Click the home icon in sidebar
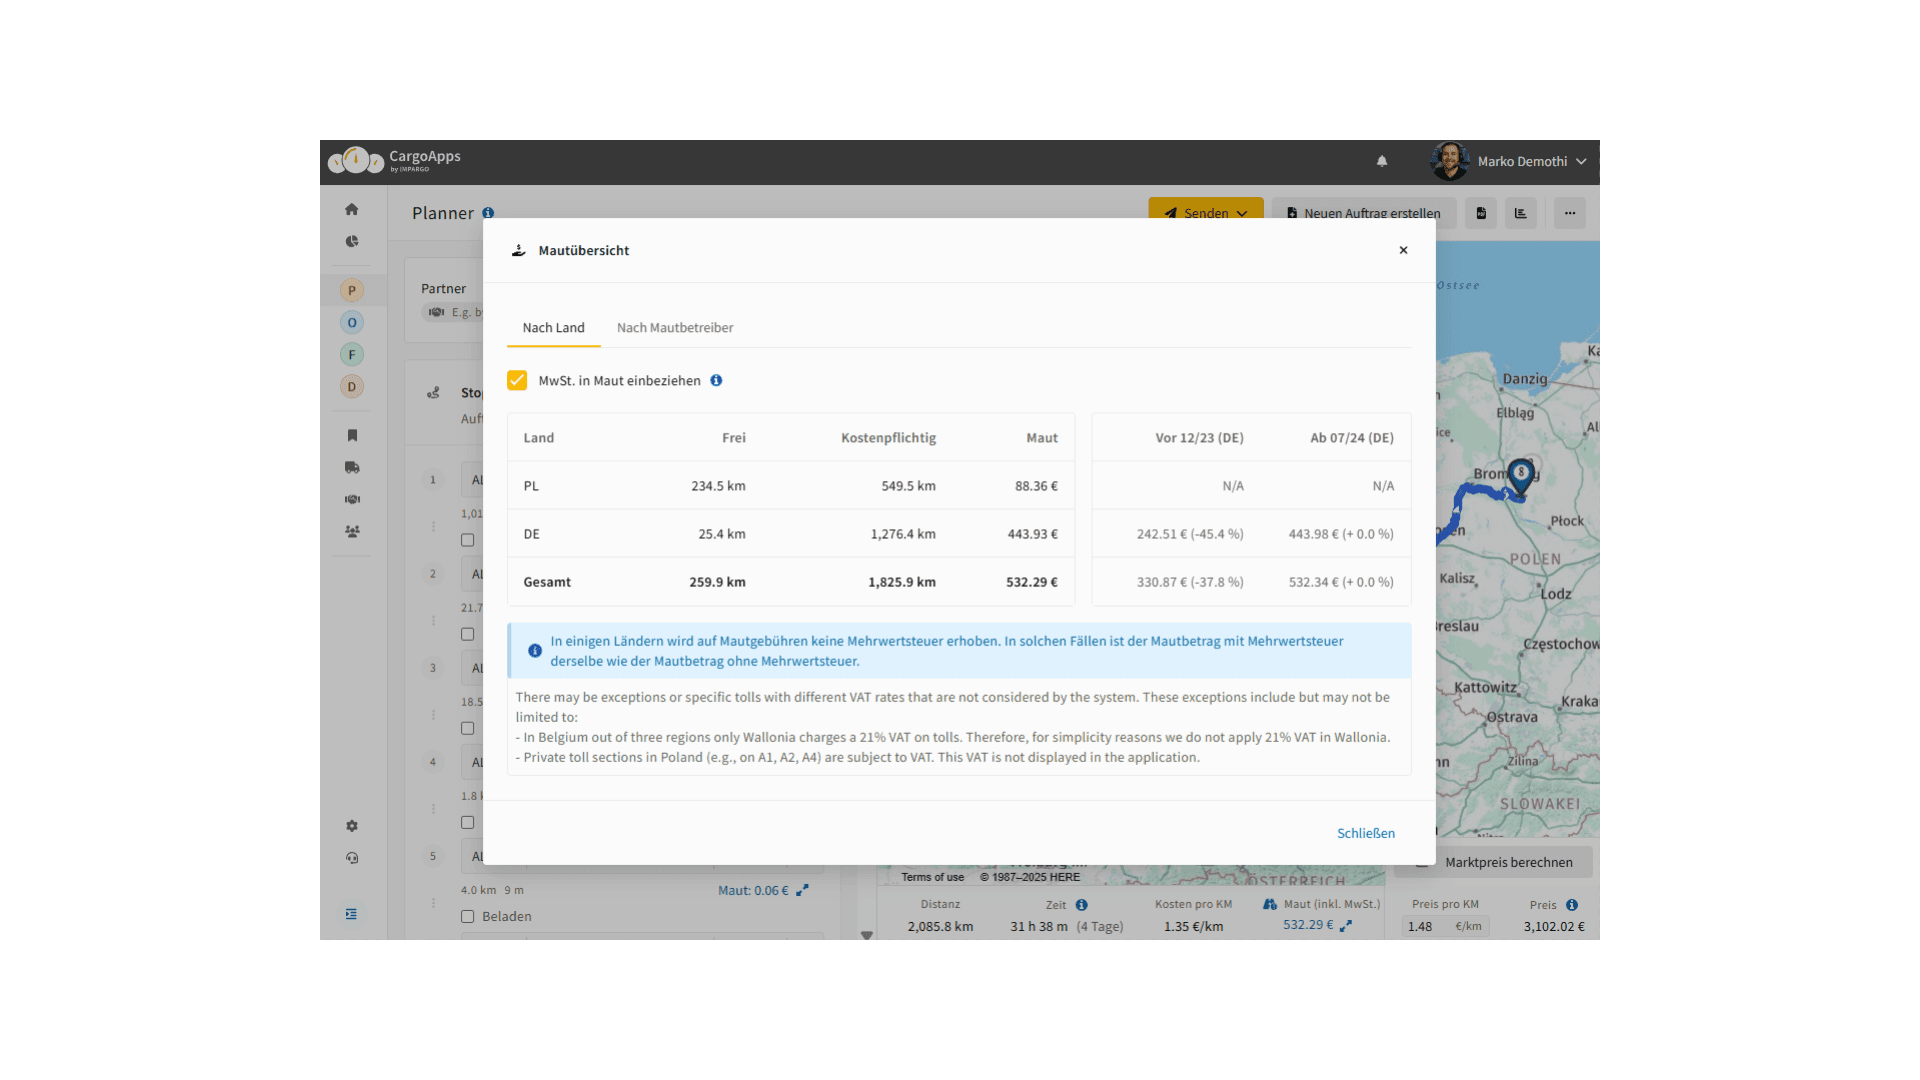This screenshot has height=1080, width=1920. pyautogui.click(x=351, y=209)
